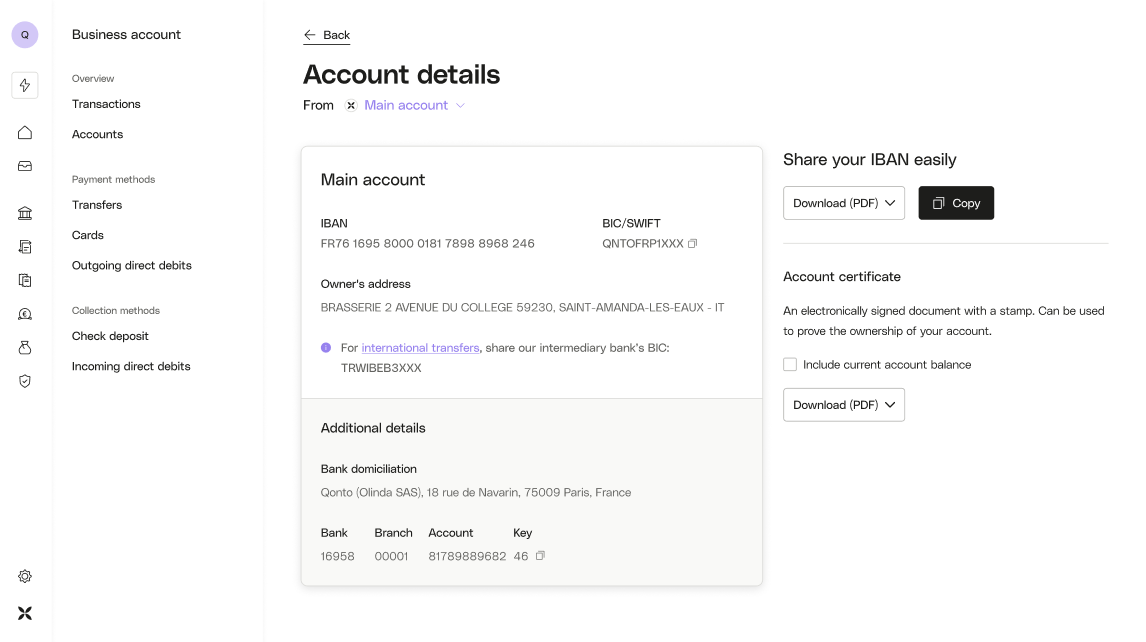Image resolution: width=1146 pixels, height=642 pixels.
Task: Go Back using the arrow link
Action: 327,35
